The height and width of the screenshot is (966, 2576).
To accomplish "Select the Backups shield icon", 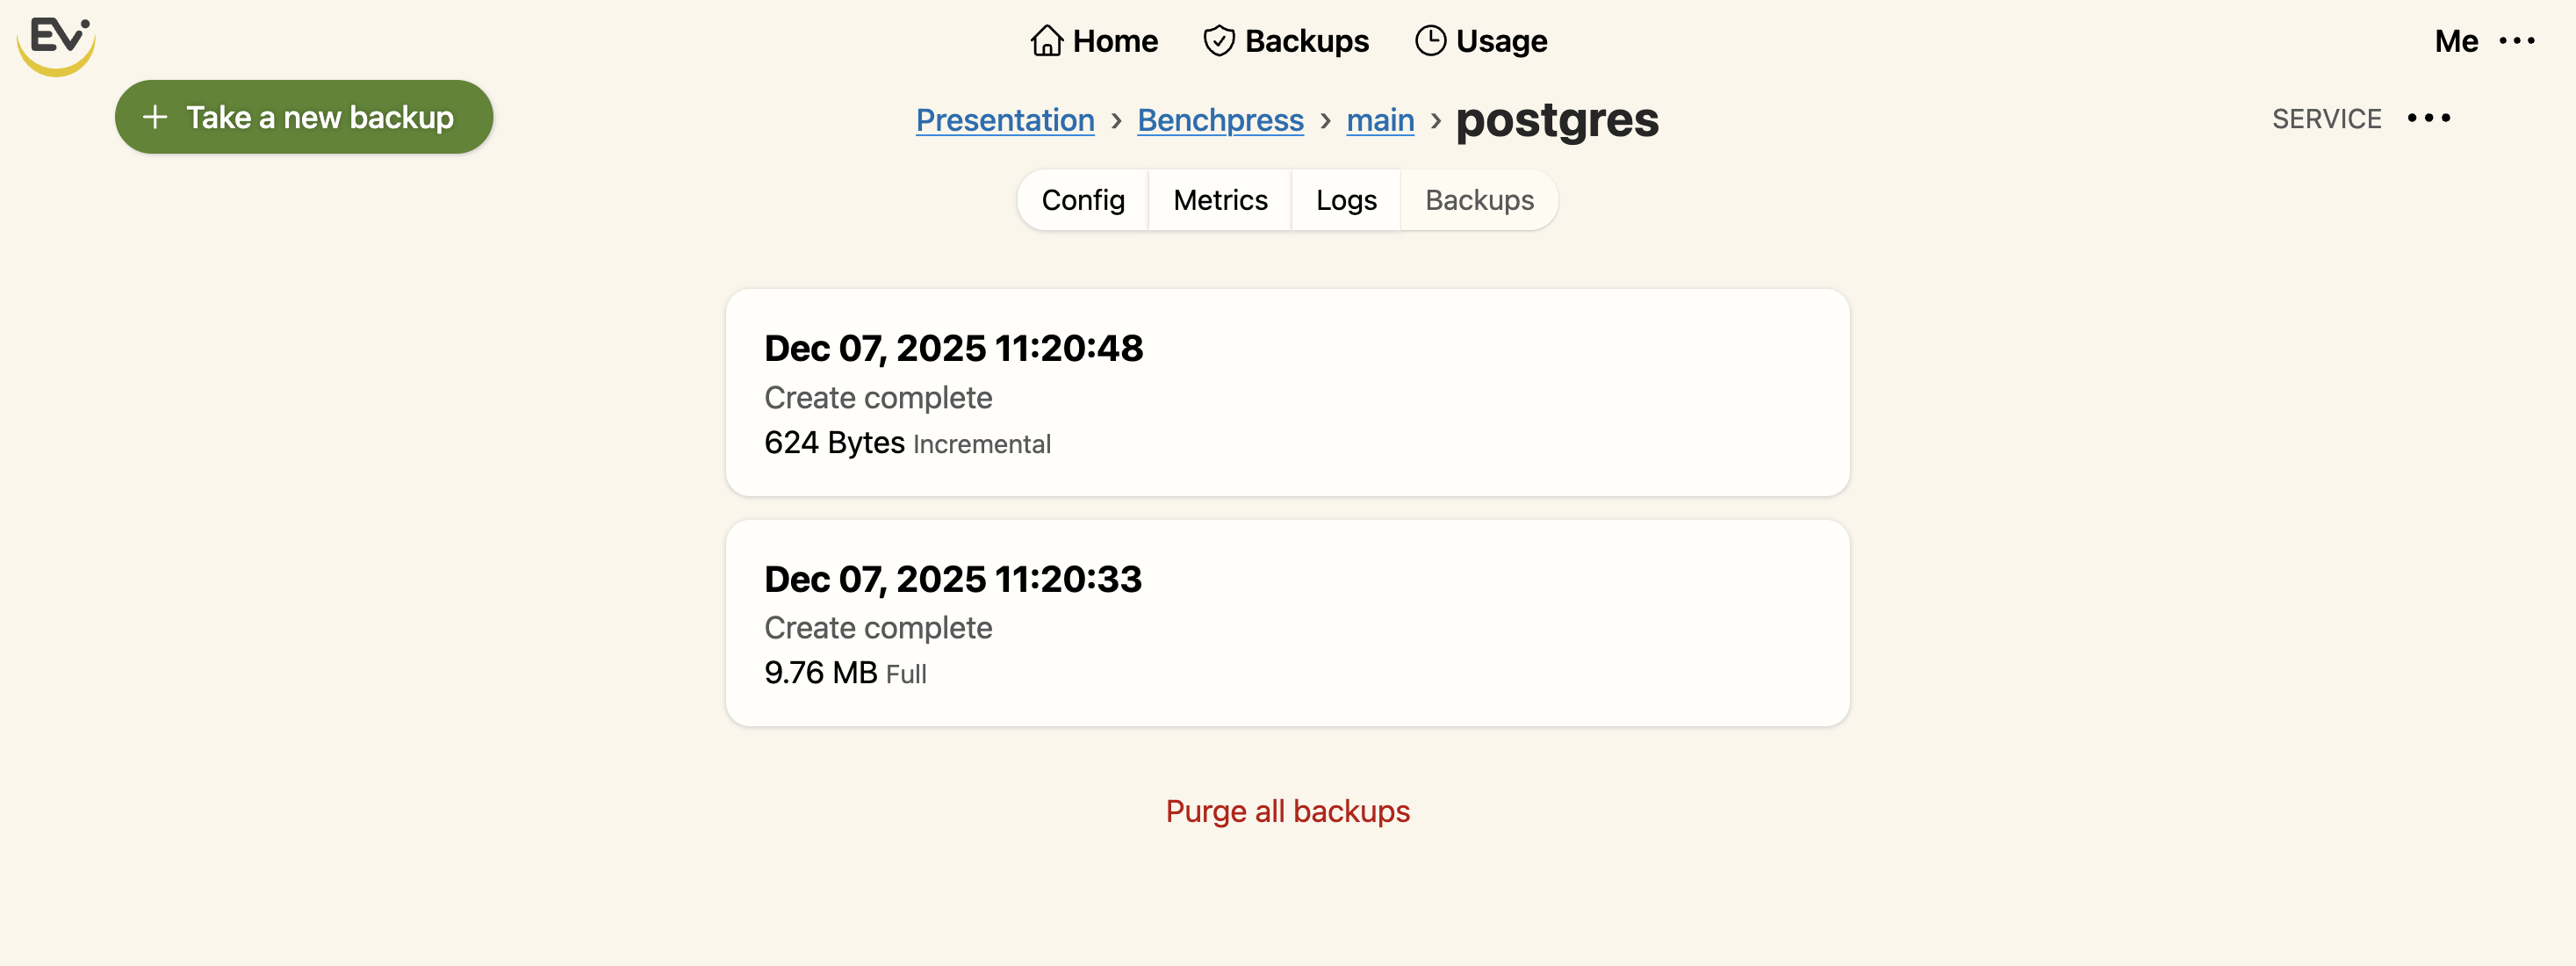I will [x=1218, y=40].
